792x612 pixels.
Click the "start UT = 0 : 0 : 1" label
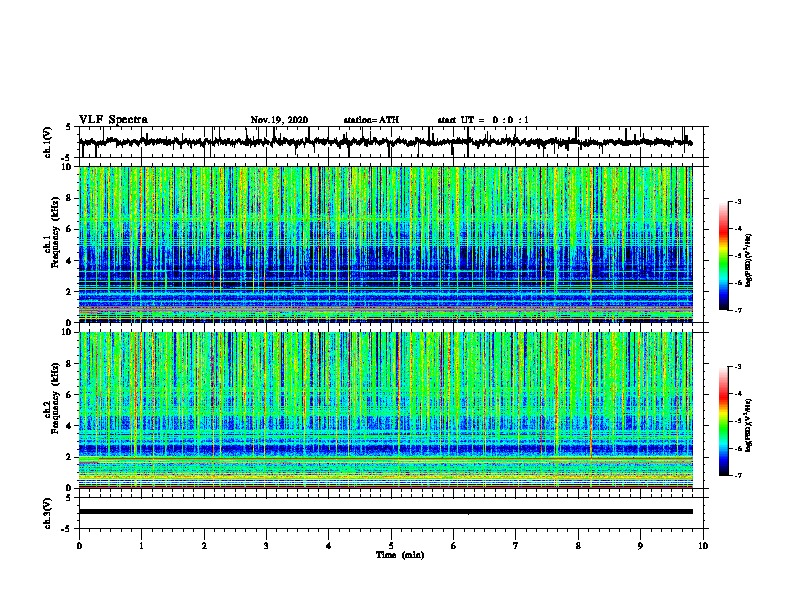pyautogui.click(x=483, y=120)
